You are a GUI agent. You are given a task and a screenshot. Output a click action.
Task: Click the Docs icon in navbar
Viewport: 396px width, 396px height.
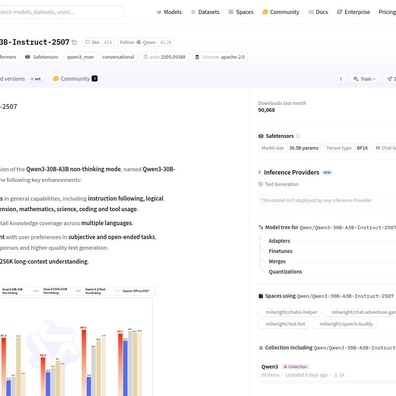pyautogui.click(x=311, y=12)
